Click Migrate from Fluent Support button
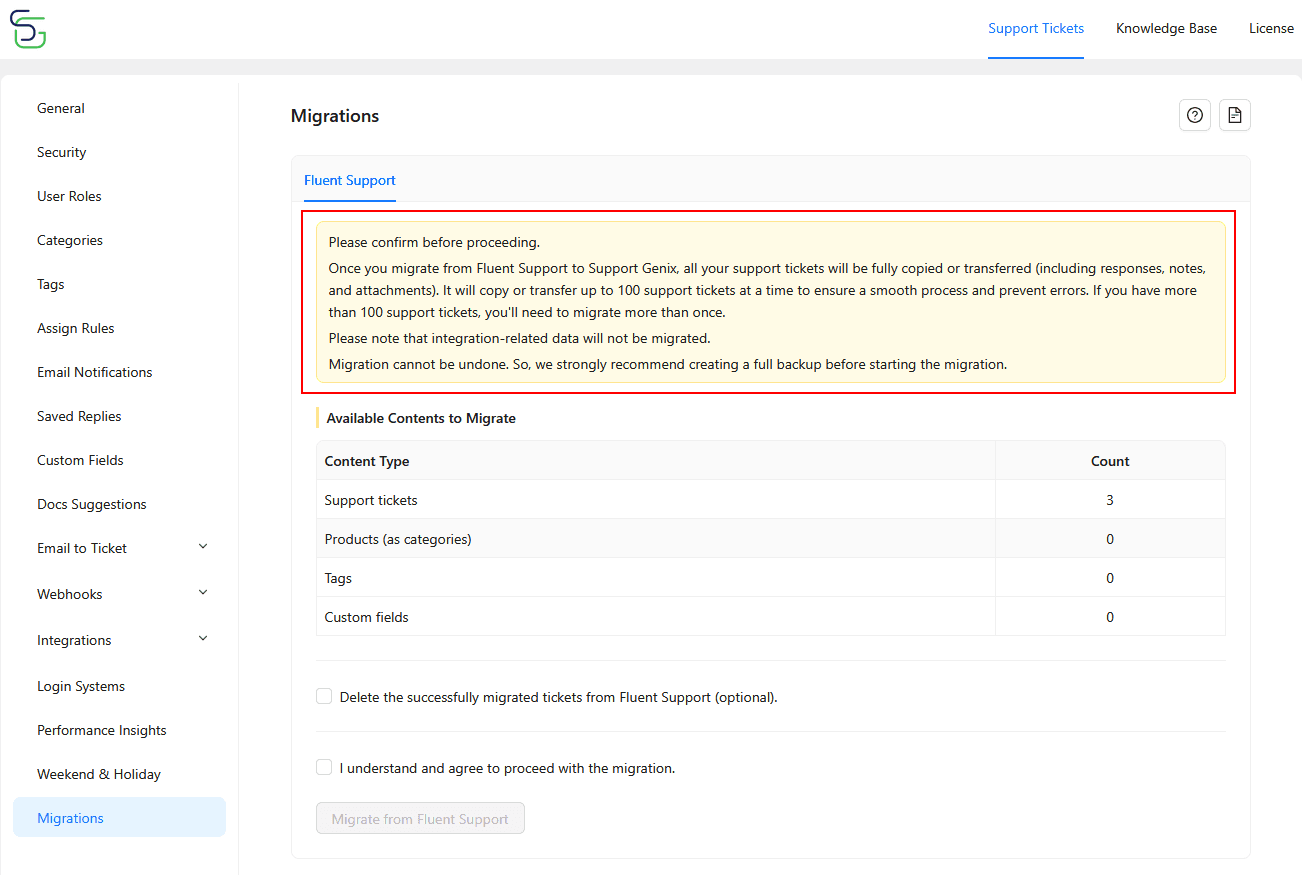This screenshot has width=1302, height=875. (x=420, y=818)
